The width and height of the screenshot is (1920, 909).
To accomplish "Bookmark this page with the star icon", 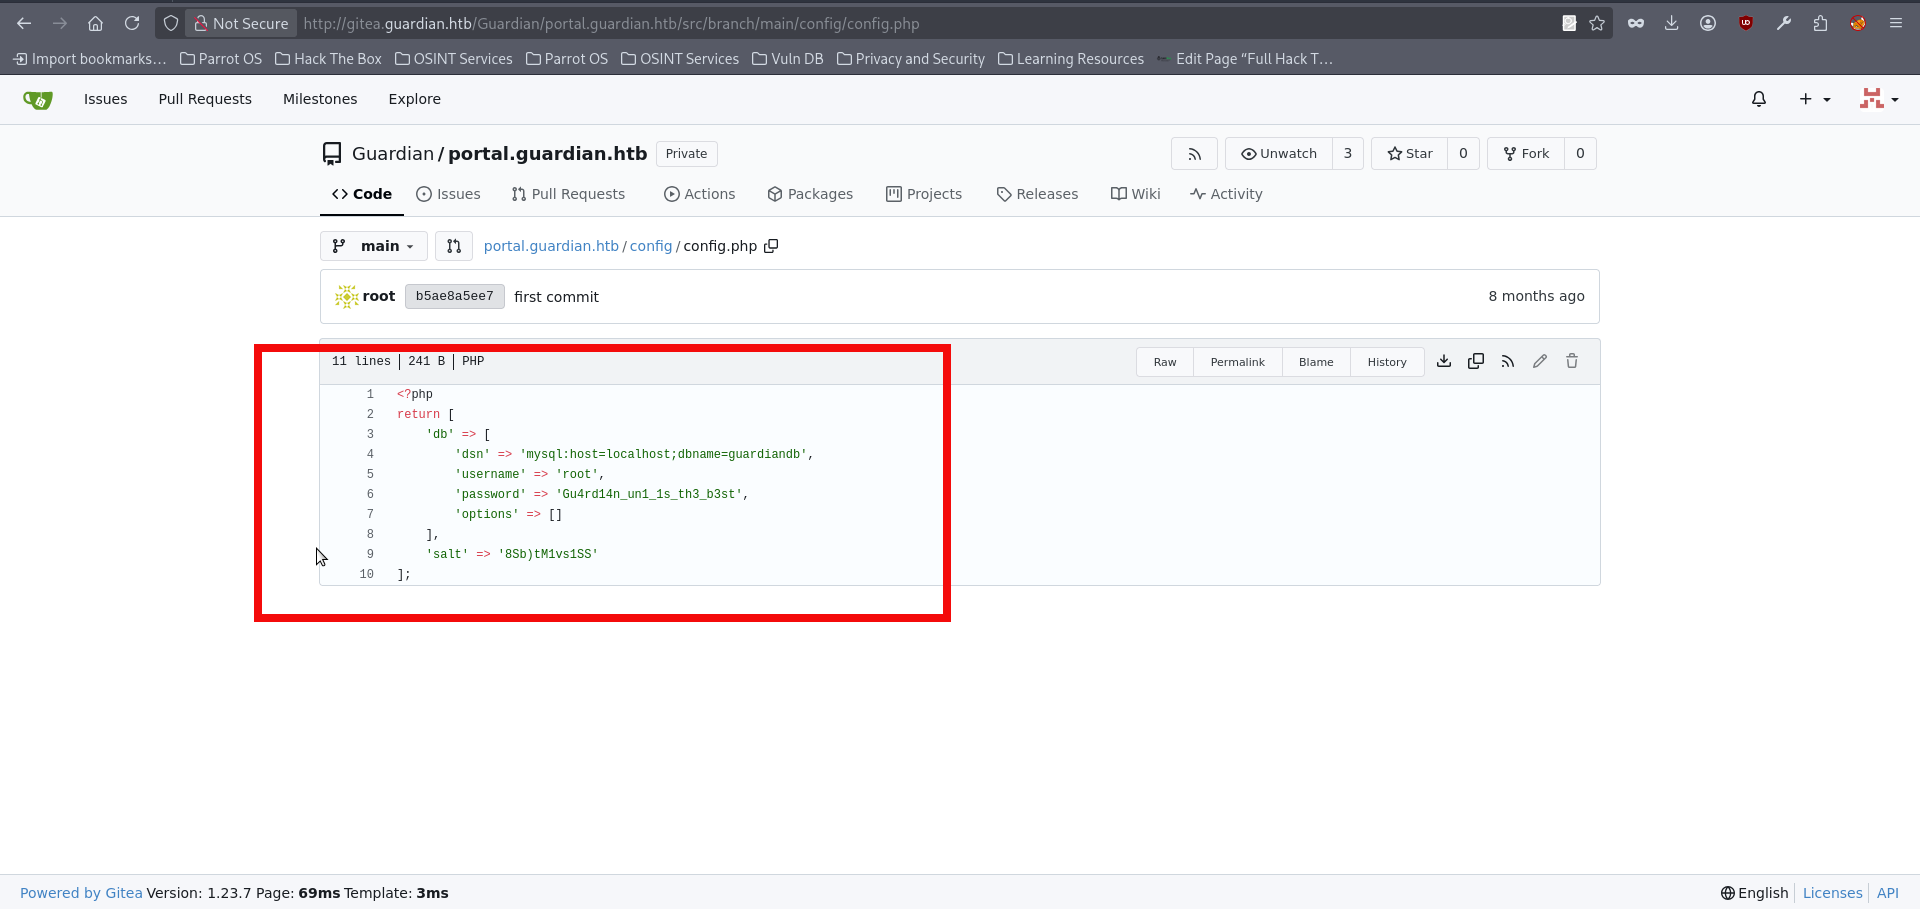I will tap(1597, 23).
